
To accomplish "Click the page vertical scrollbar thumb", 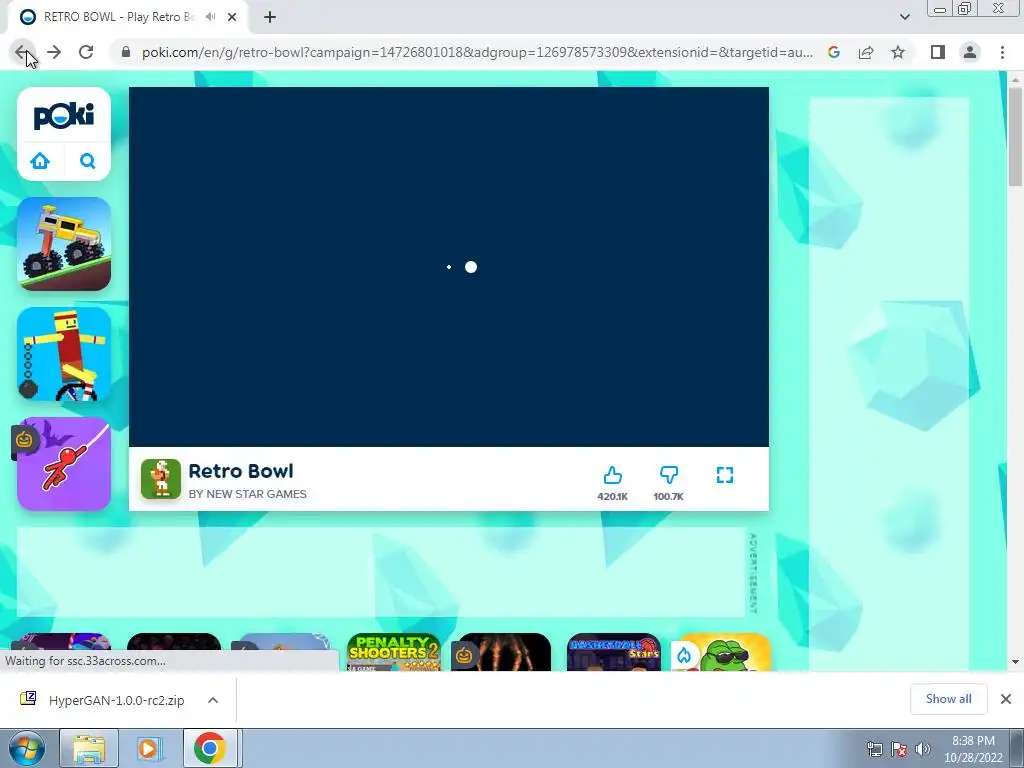I will tap(1015, 136).
